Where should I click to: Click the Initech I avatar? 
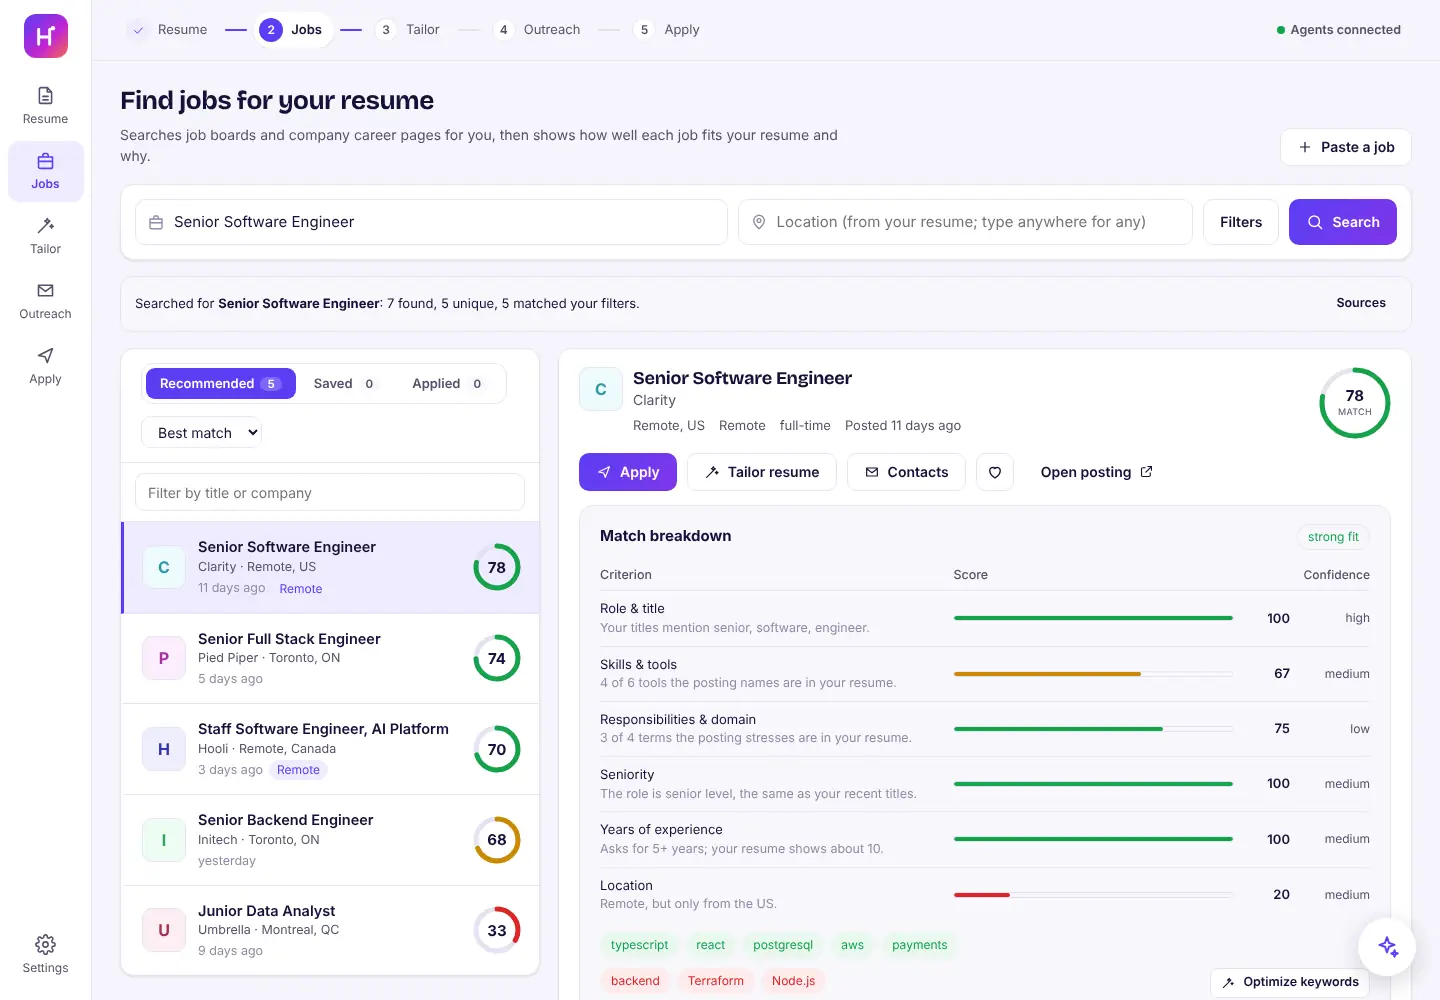tap(164, 840)
